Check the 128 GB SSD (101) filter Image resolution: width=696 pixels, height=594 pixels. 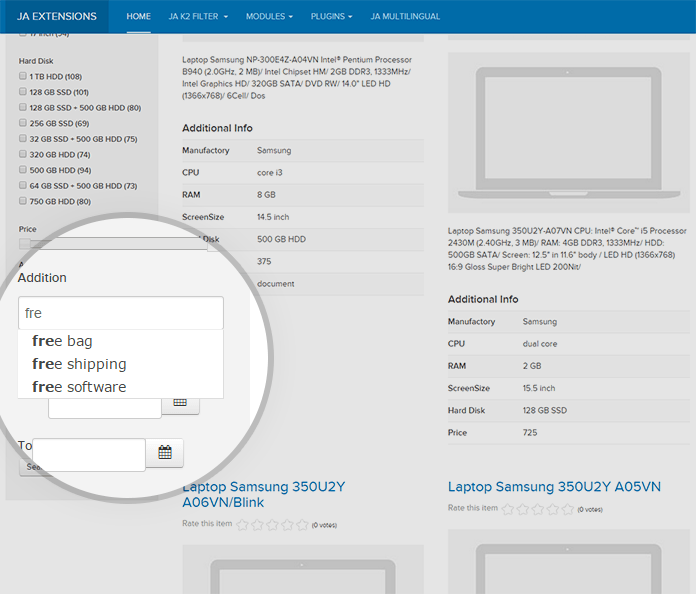point(23,91)
